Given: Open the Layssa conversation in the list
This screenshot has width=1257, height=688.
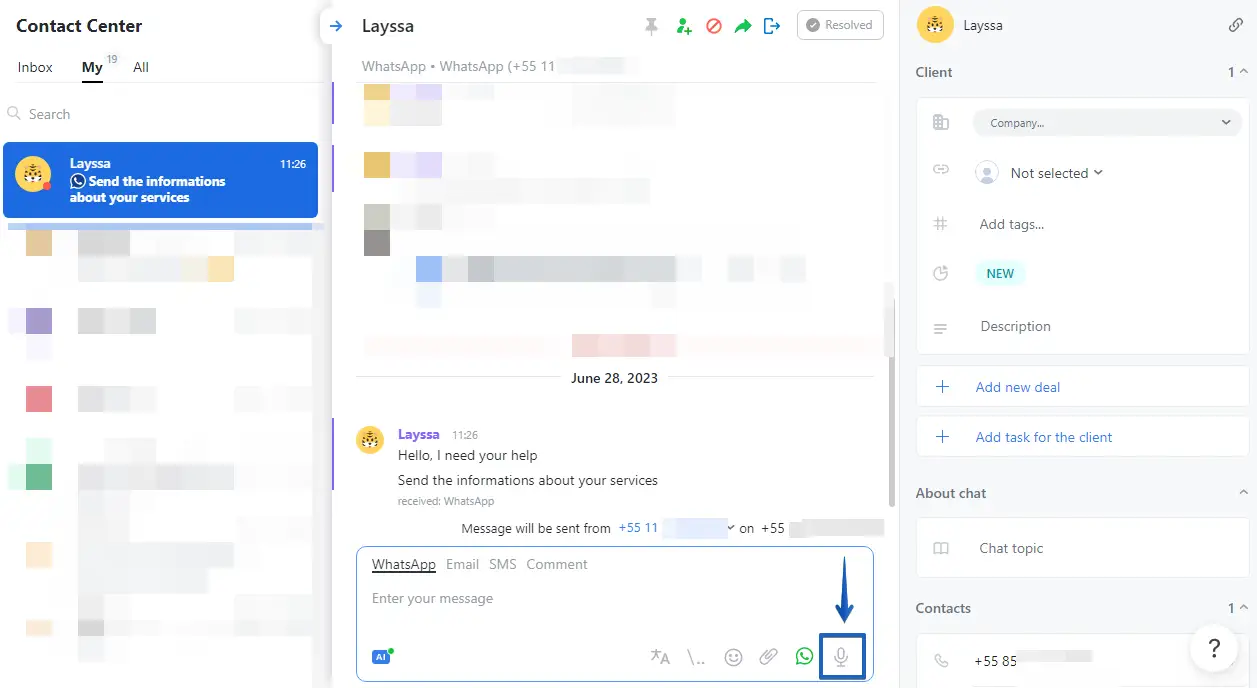Looking at the screenshot, I should click(160, 180).
